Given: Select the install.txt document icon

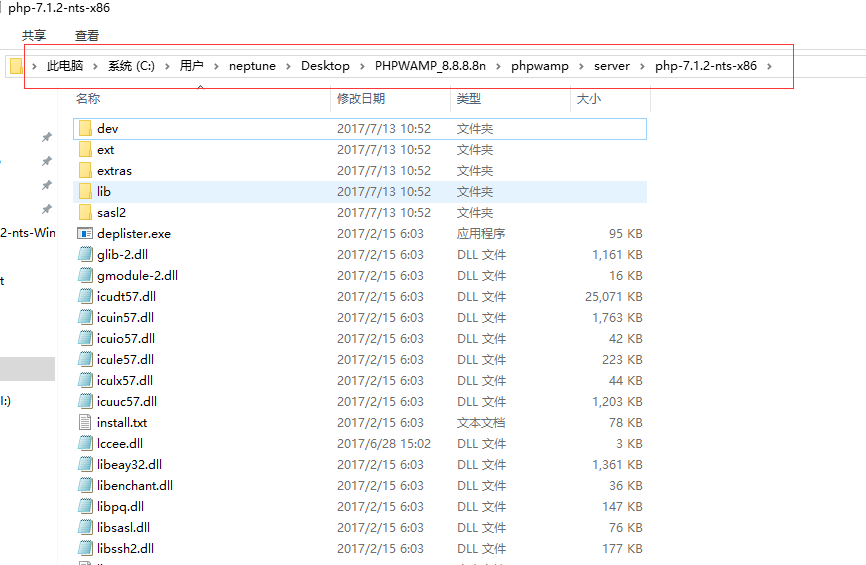Looking at the screenshot, I should tap(85, 423).
